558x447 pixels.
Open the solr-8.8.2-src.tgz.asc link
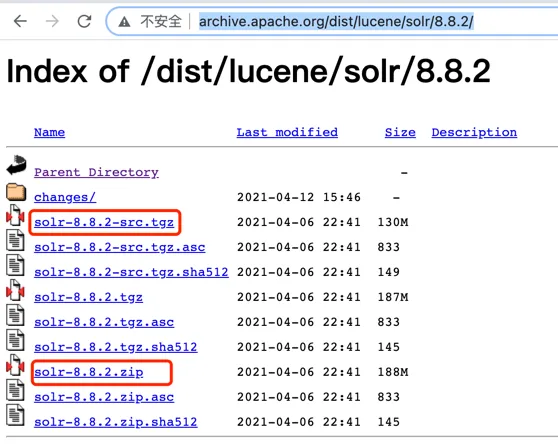click(120, 247)
